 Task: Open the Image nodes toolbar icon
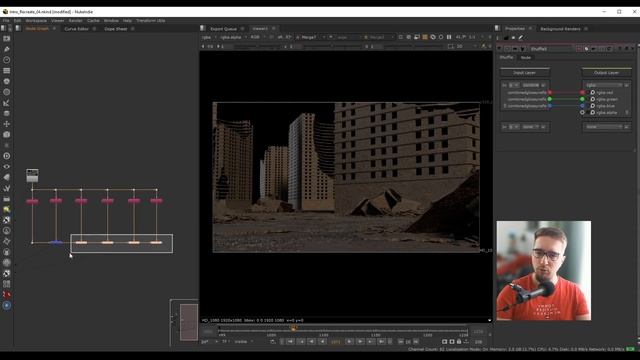(7, 39)
